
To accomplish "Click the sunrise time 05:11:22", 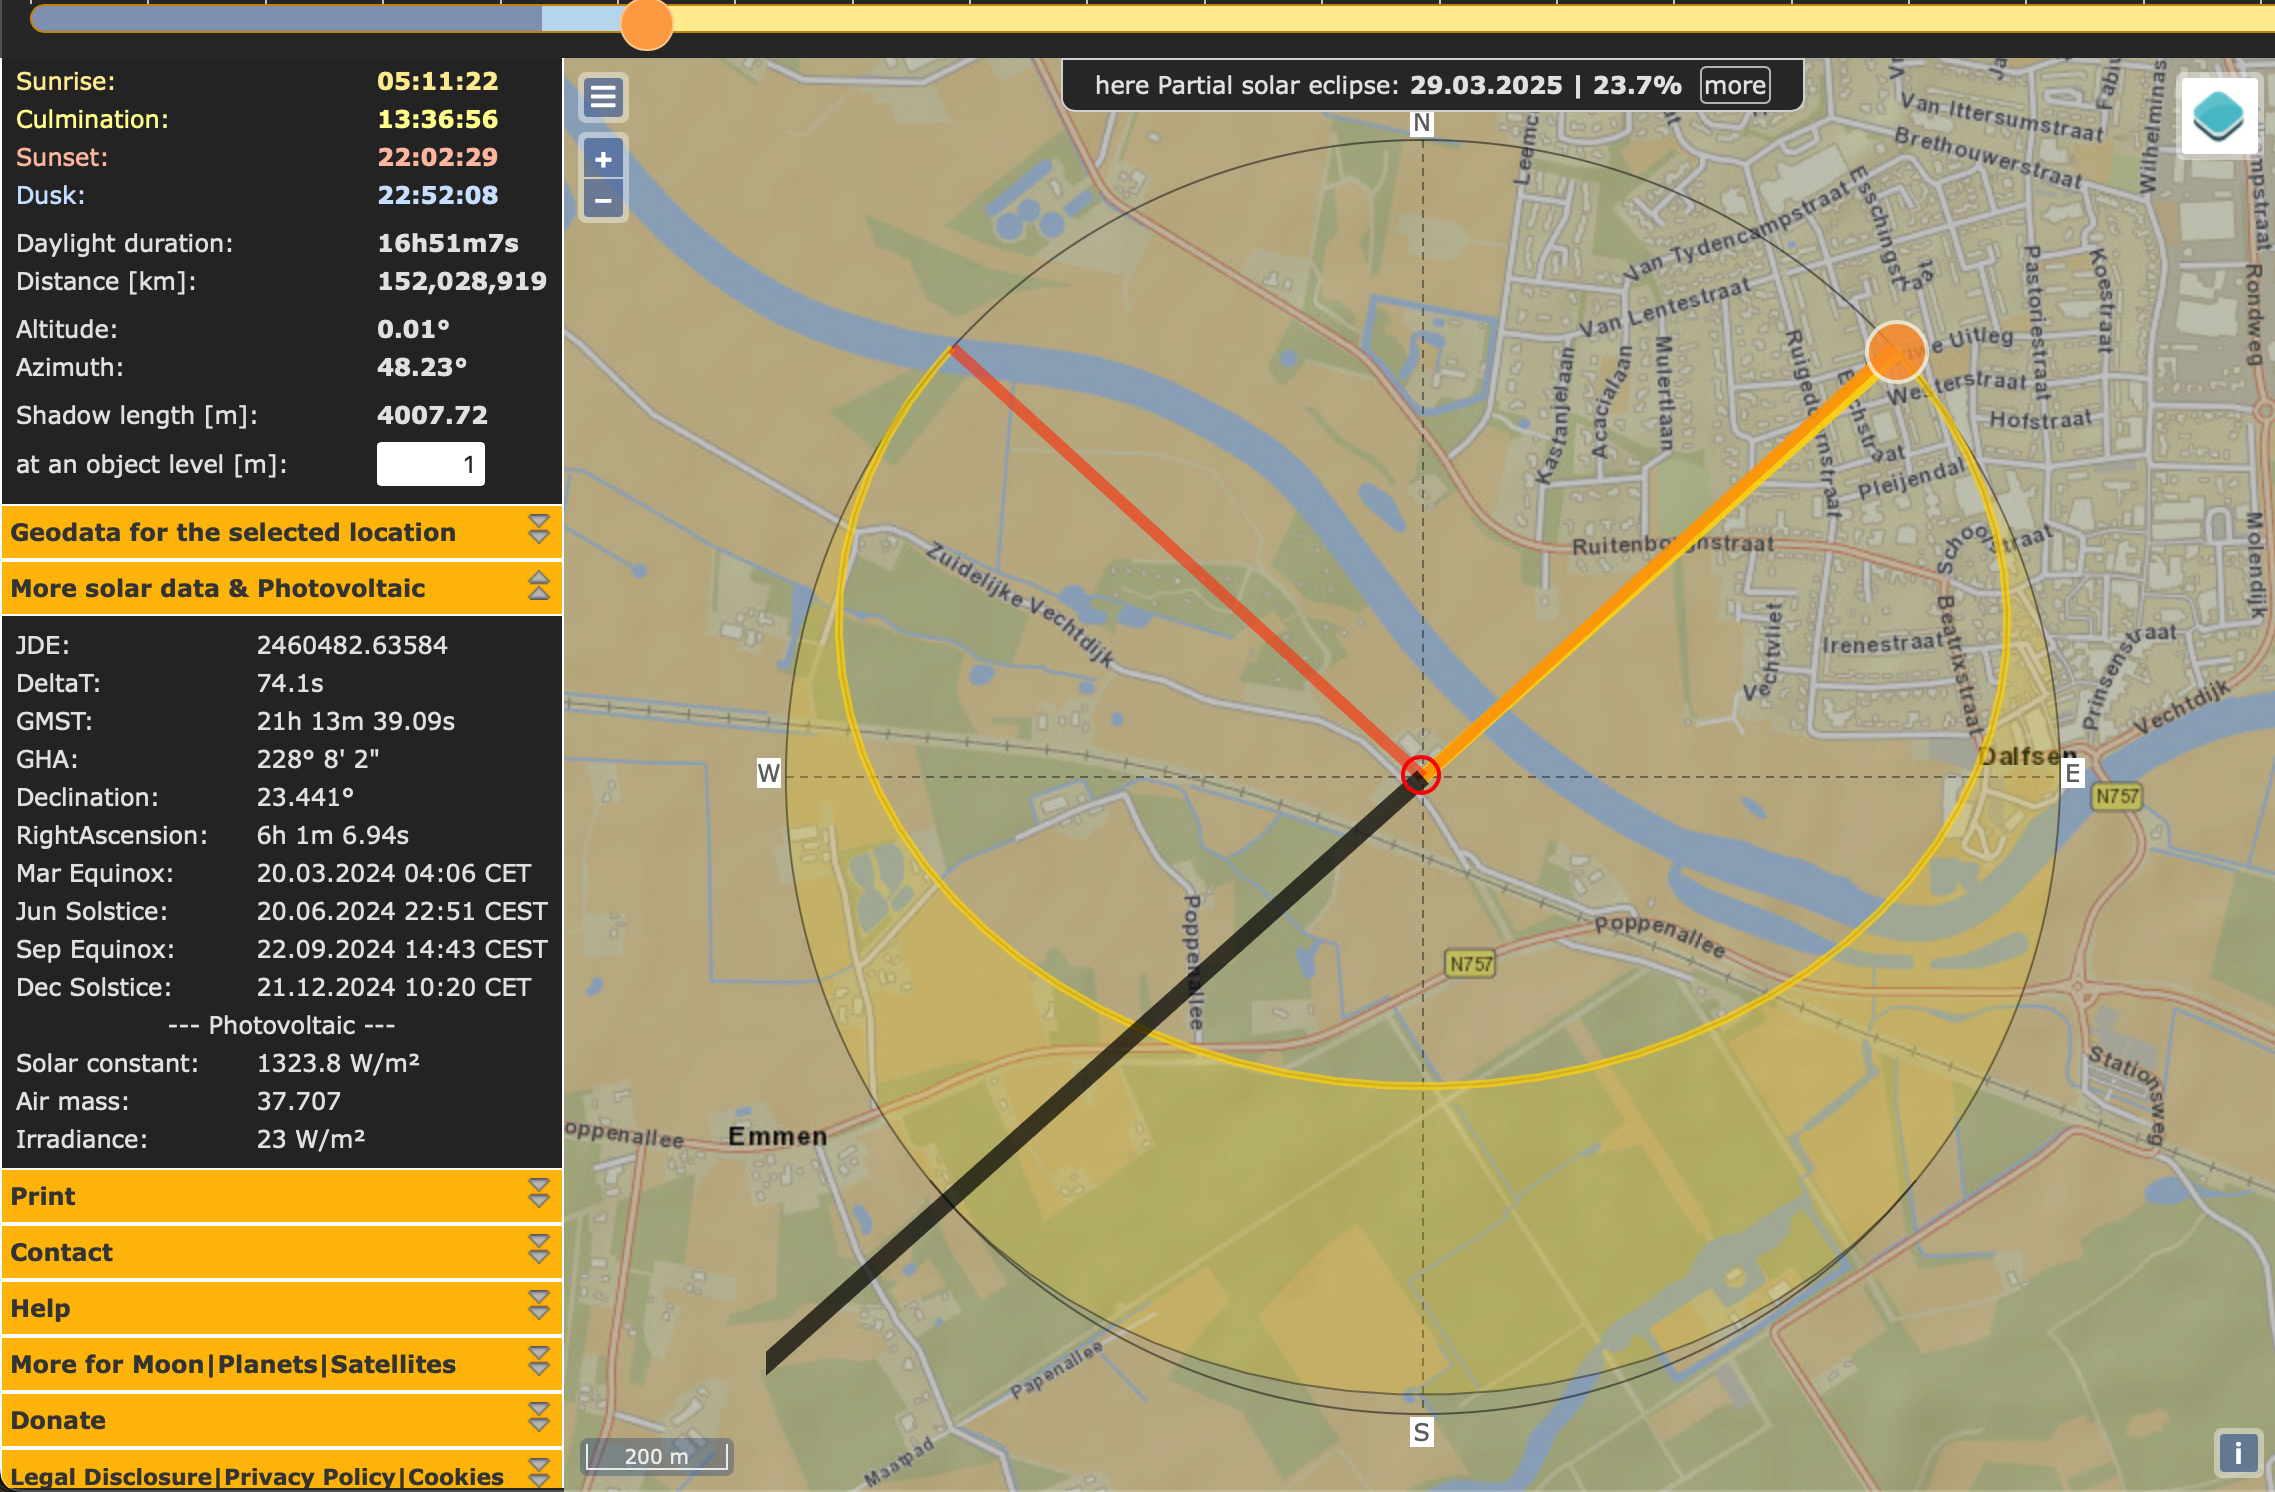I will tap(437, 81).
